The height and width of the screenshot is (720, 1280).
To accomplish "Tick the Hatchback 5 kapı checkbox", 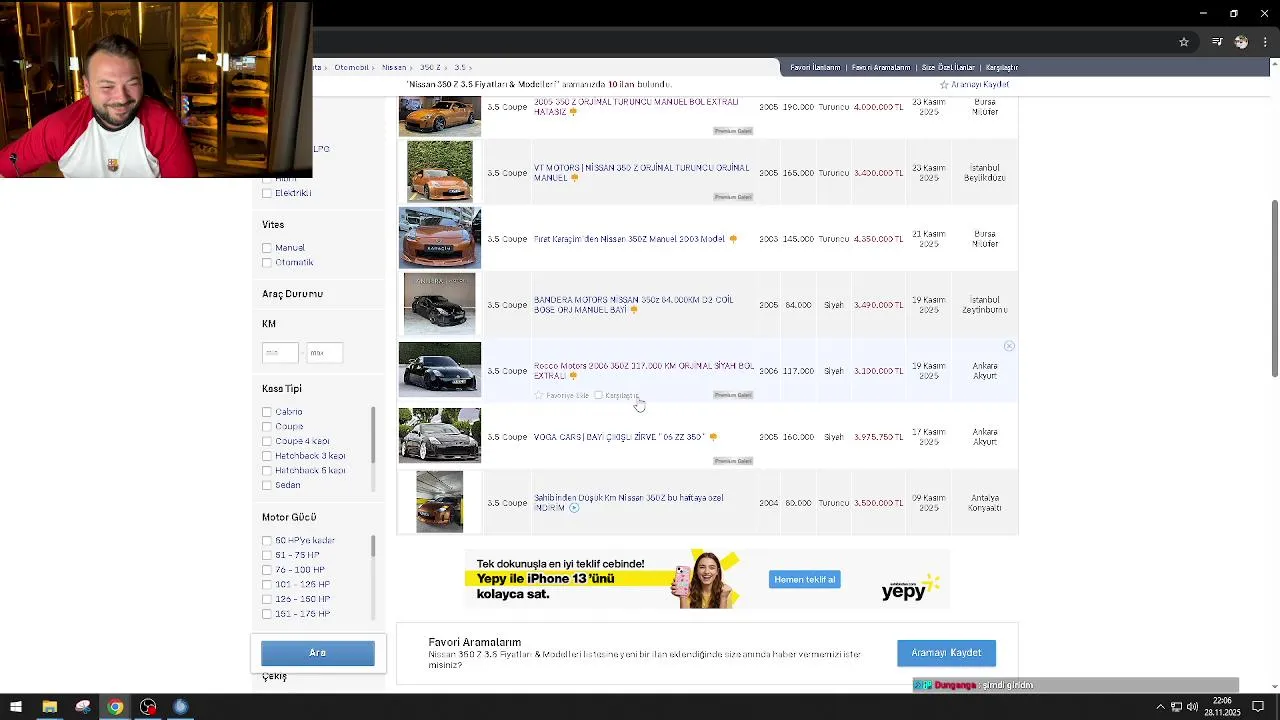I will coord(267,471).
